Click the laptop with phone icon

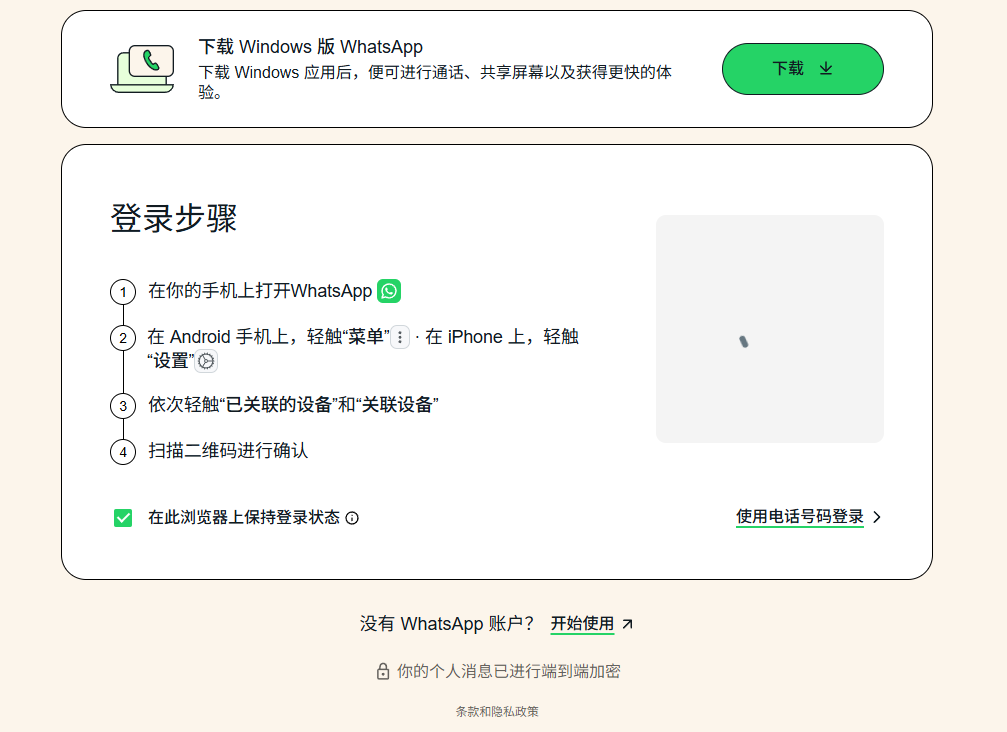coord(141,69)
